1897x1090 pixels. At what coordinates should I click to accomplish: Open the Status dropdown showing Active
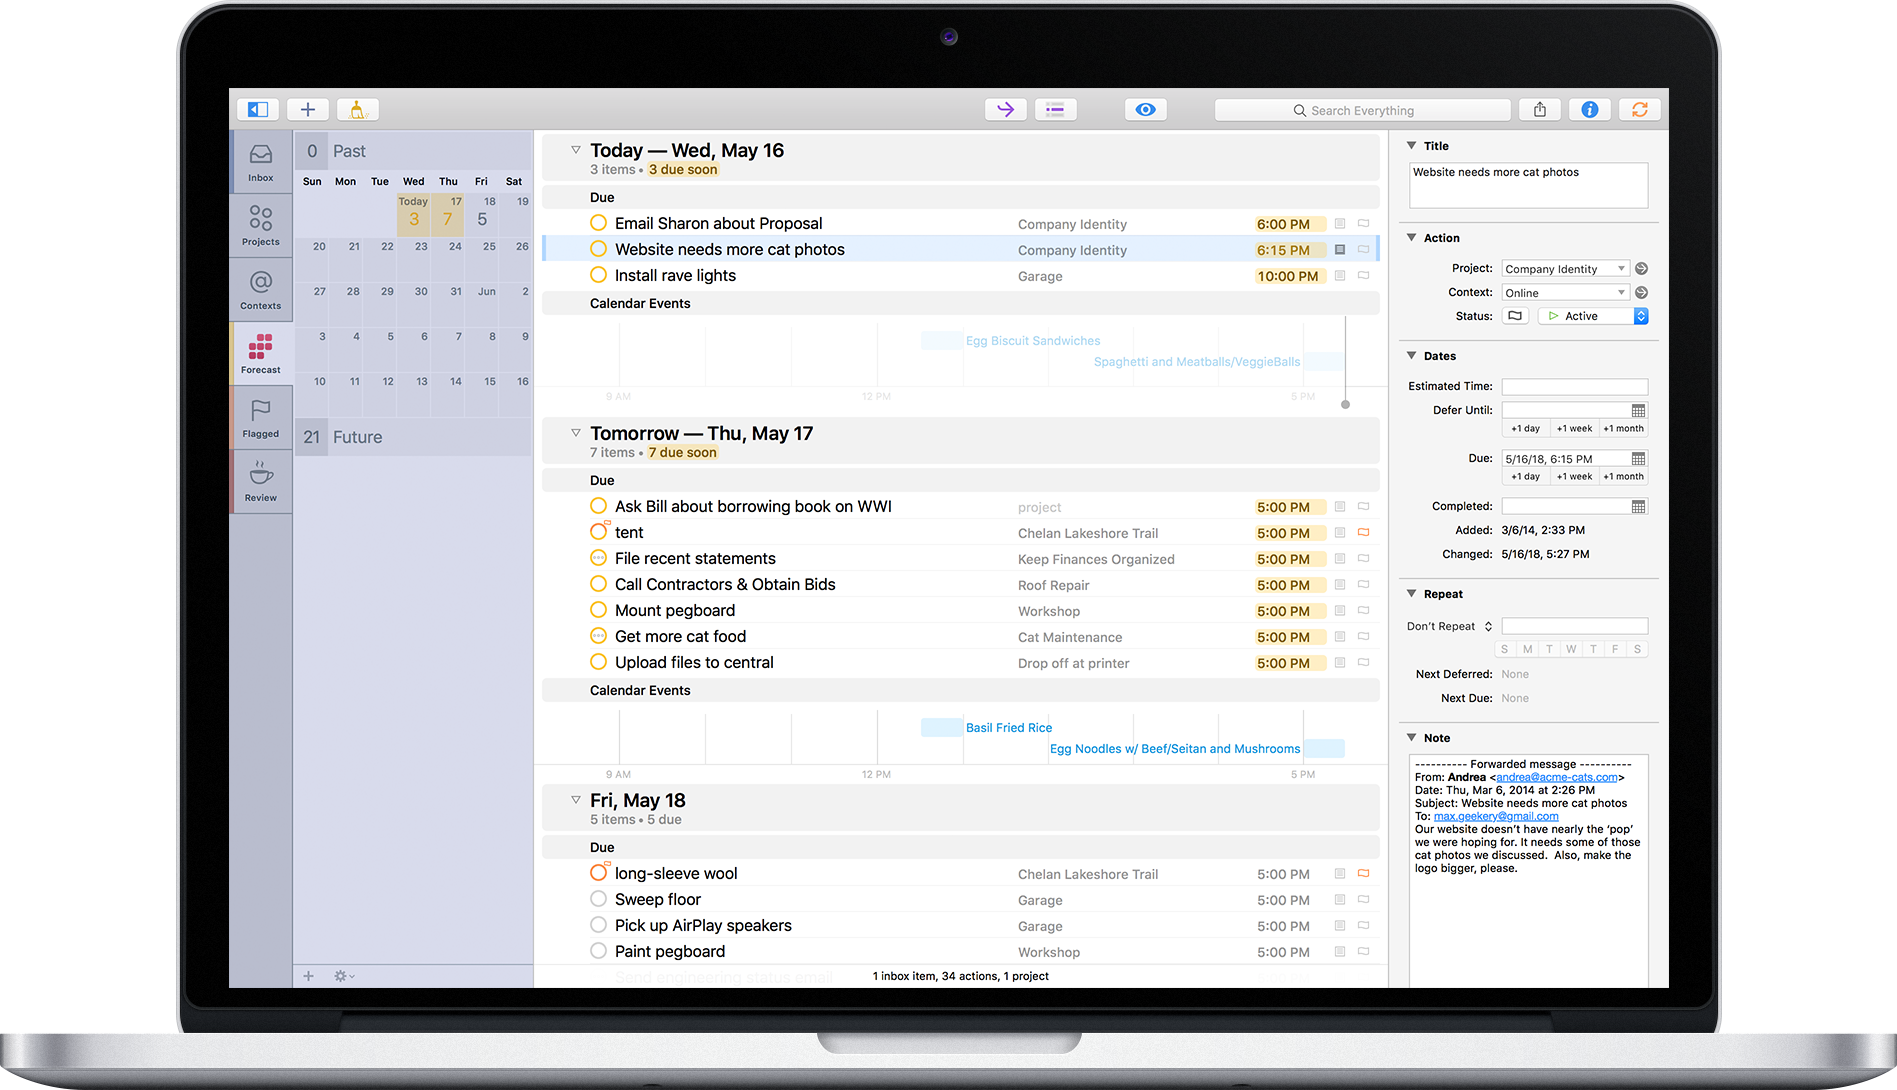point(1592,316)
